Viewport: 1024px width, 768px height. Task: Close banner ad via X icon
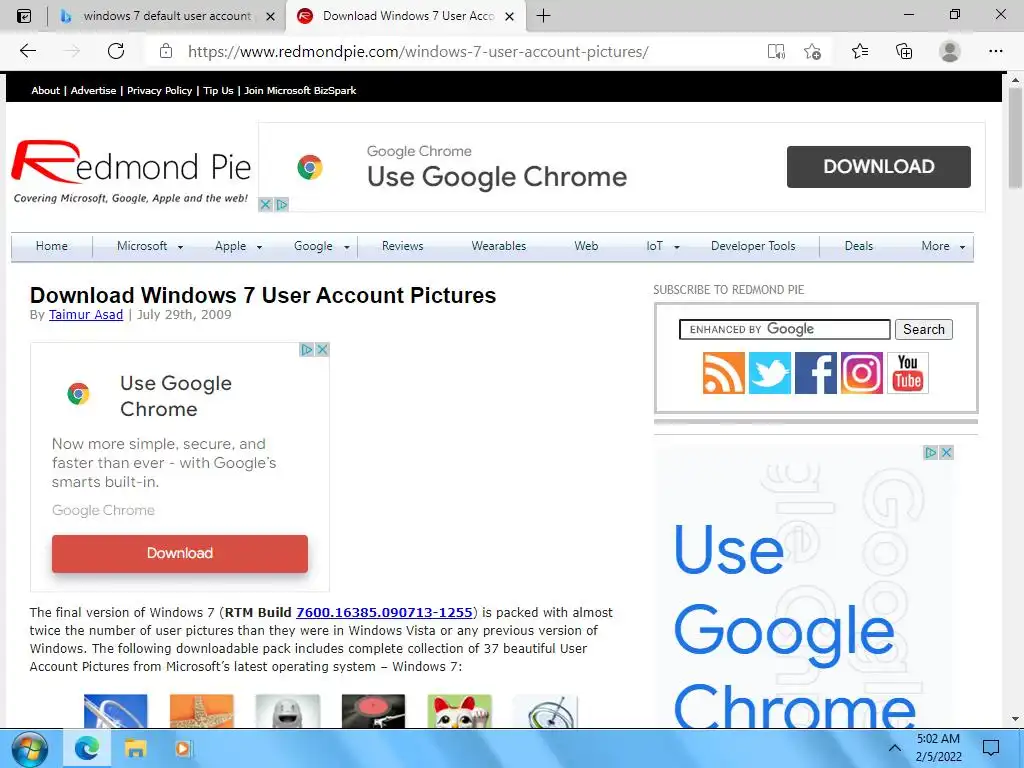(264, 204)
